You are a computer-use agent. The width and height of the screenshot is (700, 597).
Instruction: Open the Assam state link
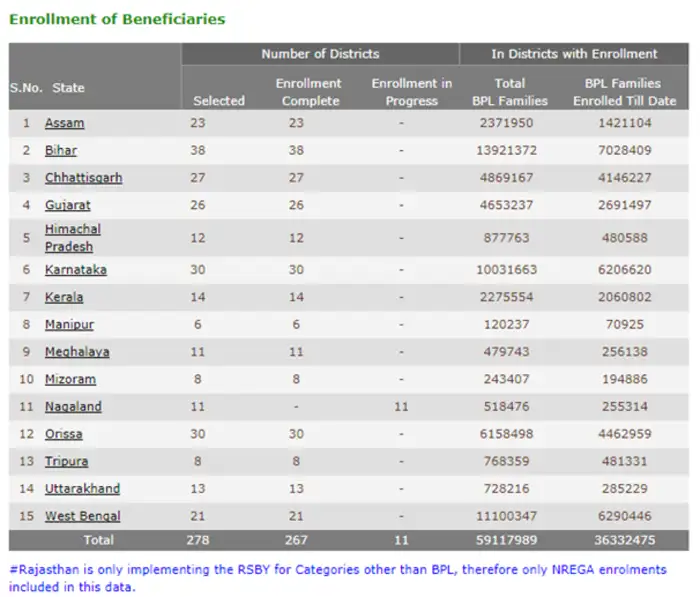64,123
